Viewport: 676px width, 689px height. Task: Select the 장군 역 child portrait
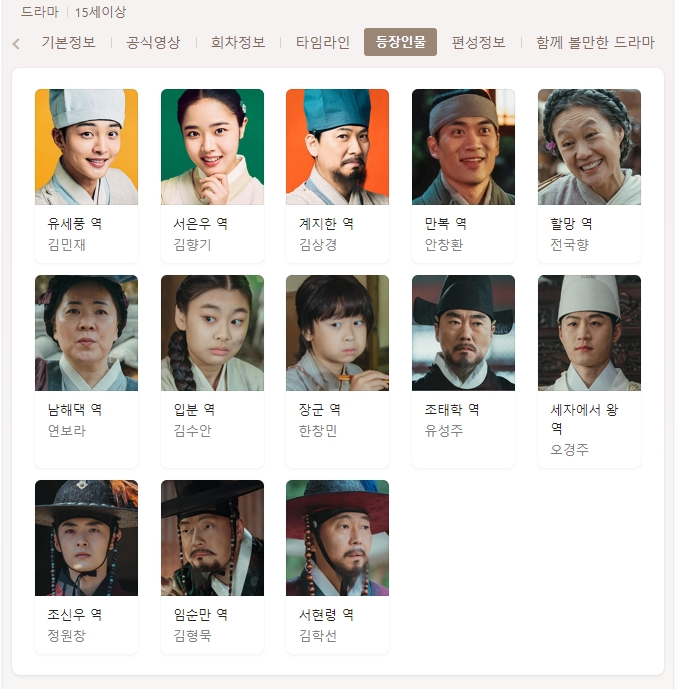338,333
